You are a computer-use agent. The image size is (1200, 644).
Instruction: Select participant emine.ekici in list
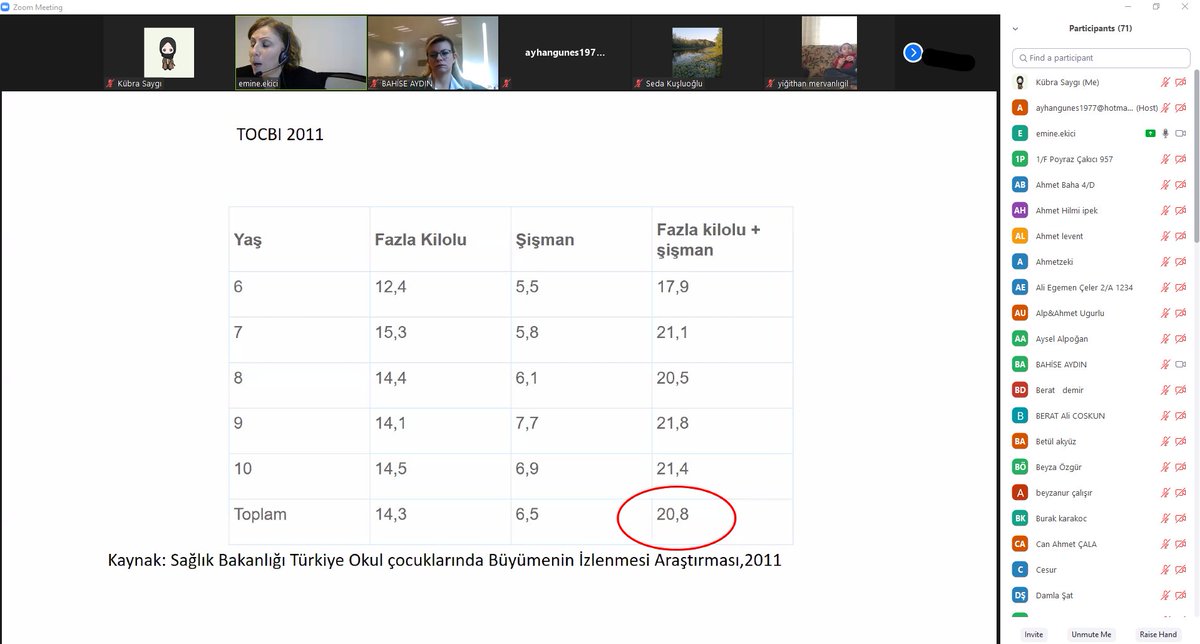coord(1100,133)
